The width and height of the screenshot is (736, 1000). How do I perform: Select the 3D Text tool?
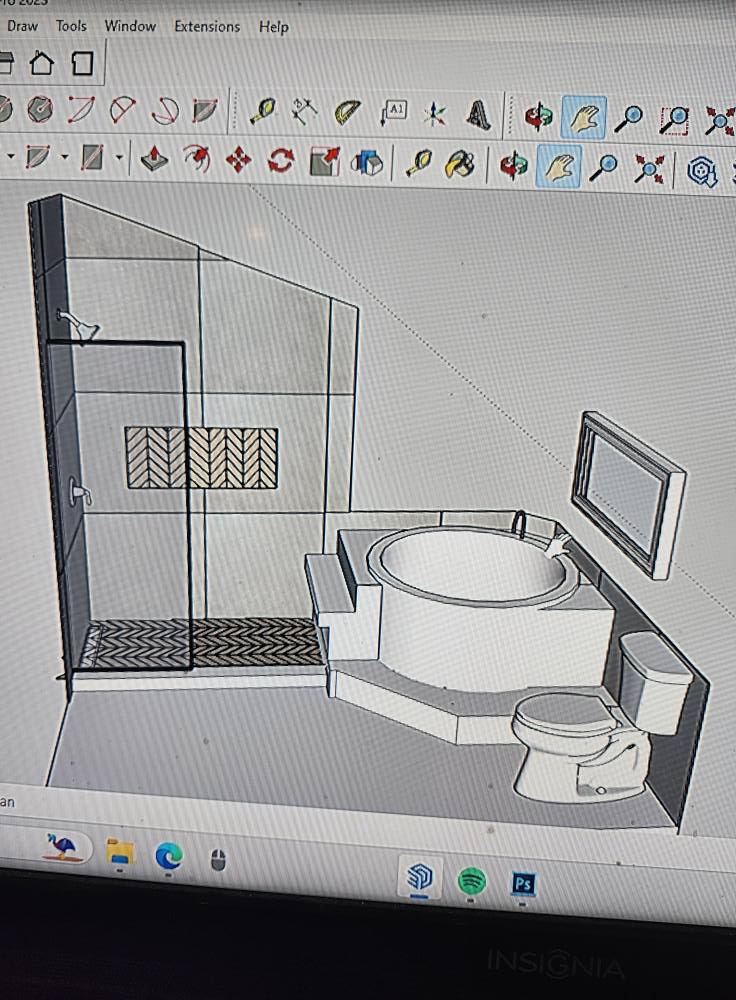(479, 113)
